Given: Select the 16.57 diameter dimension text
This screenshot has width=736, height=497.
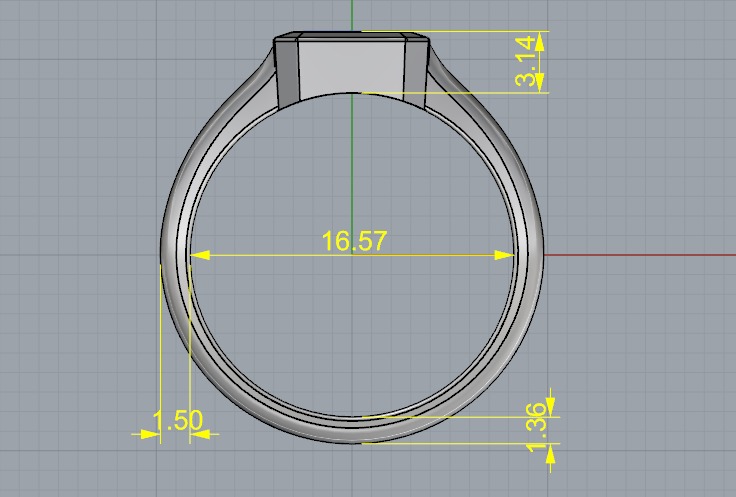Looking at the screenshot, I should (354, 241).
